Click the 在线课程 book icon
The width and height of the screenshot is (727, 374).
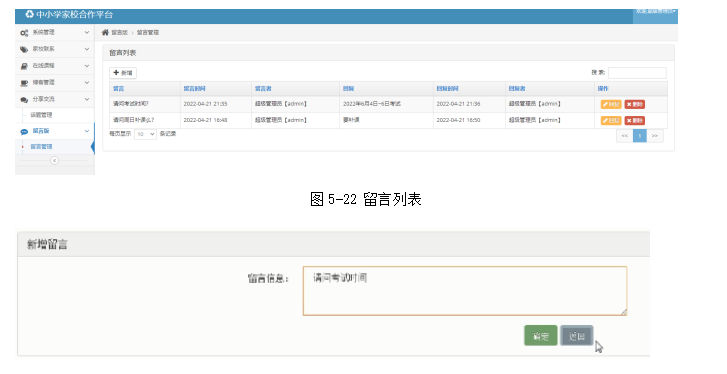tap(24, 66)
